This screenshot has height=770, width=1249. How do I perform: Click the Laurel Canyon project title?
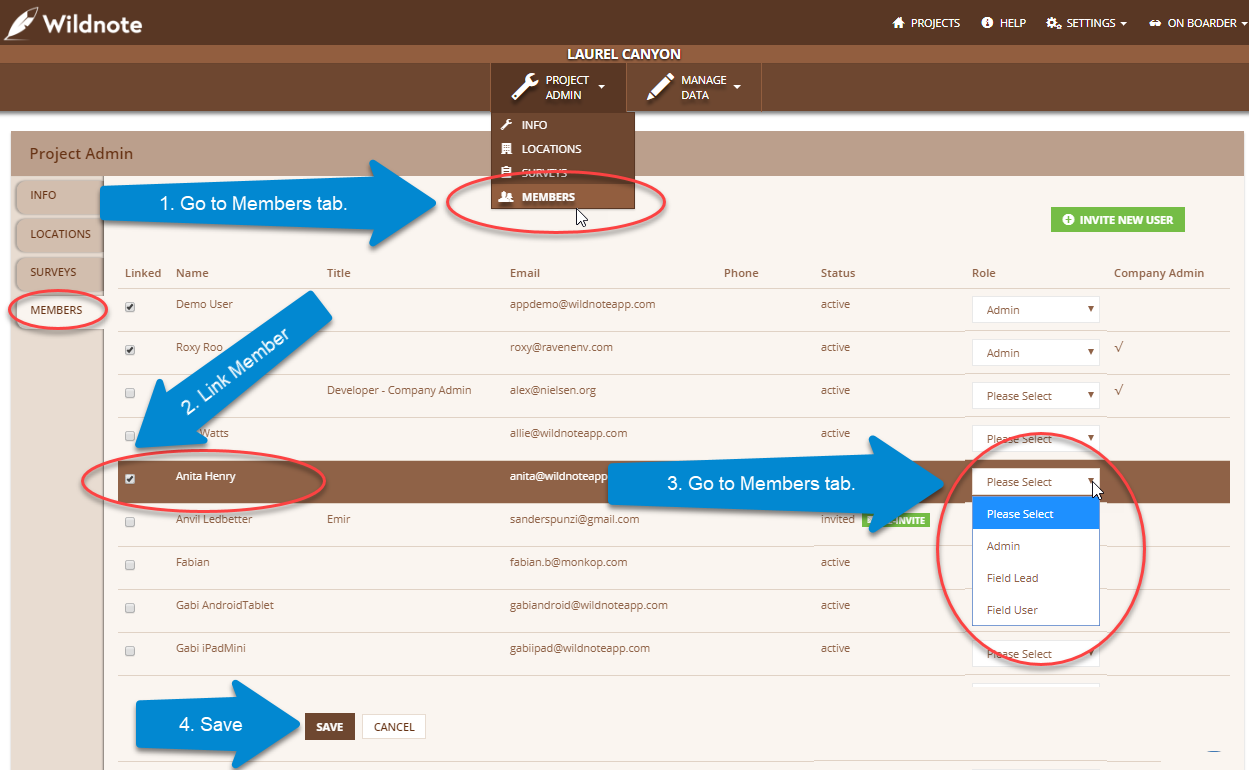coord(624,54)
